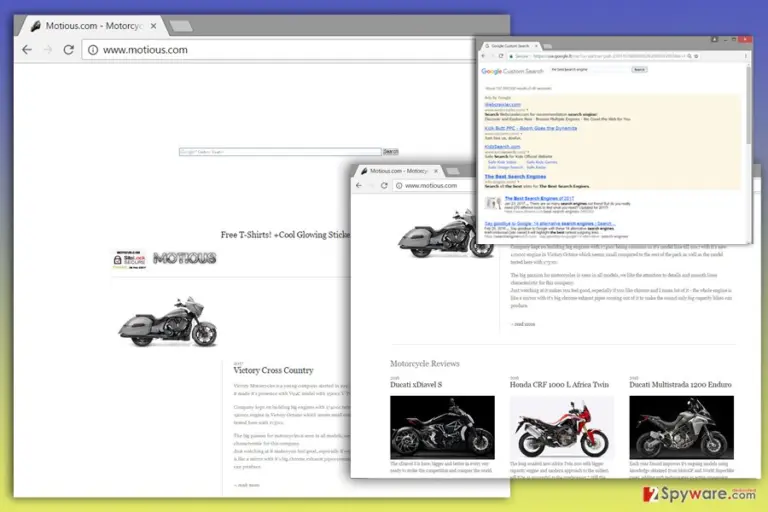Click the Google Custom Search input on Motious page
Screen dimensions: 768x512
coord(280,152)
